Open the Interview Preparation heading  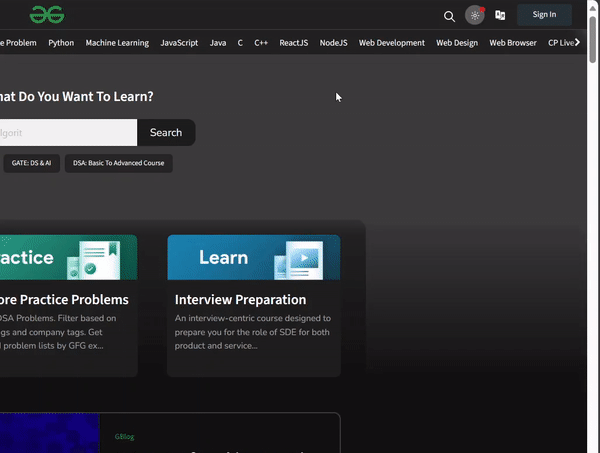[240, 300]
